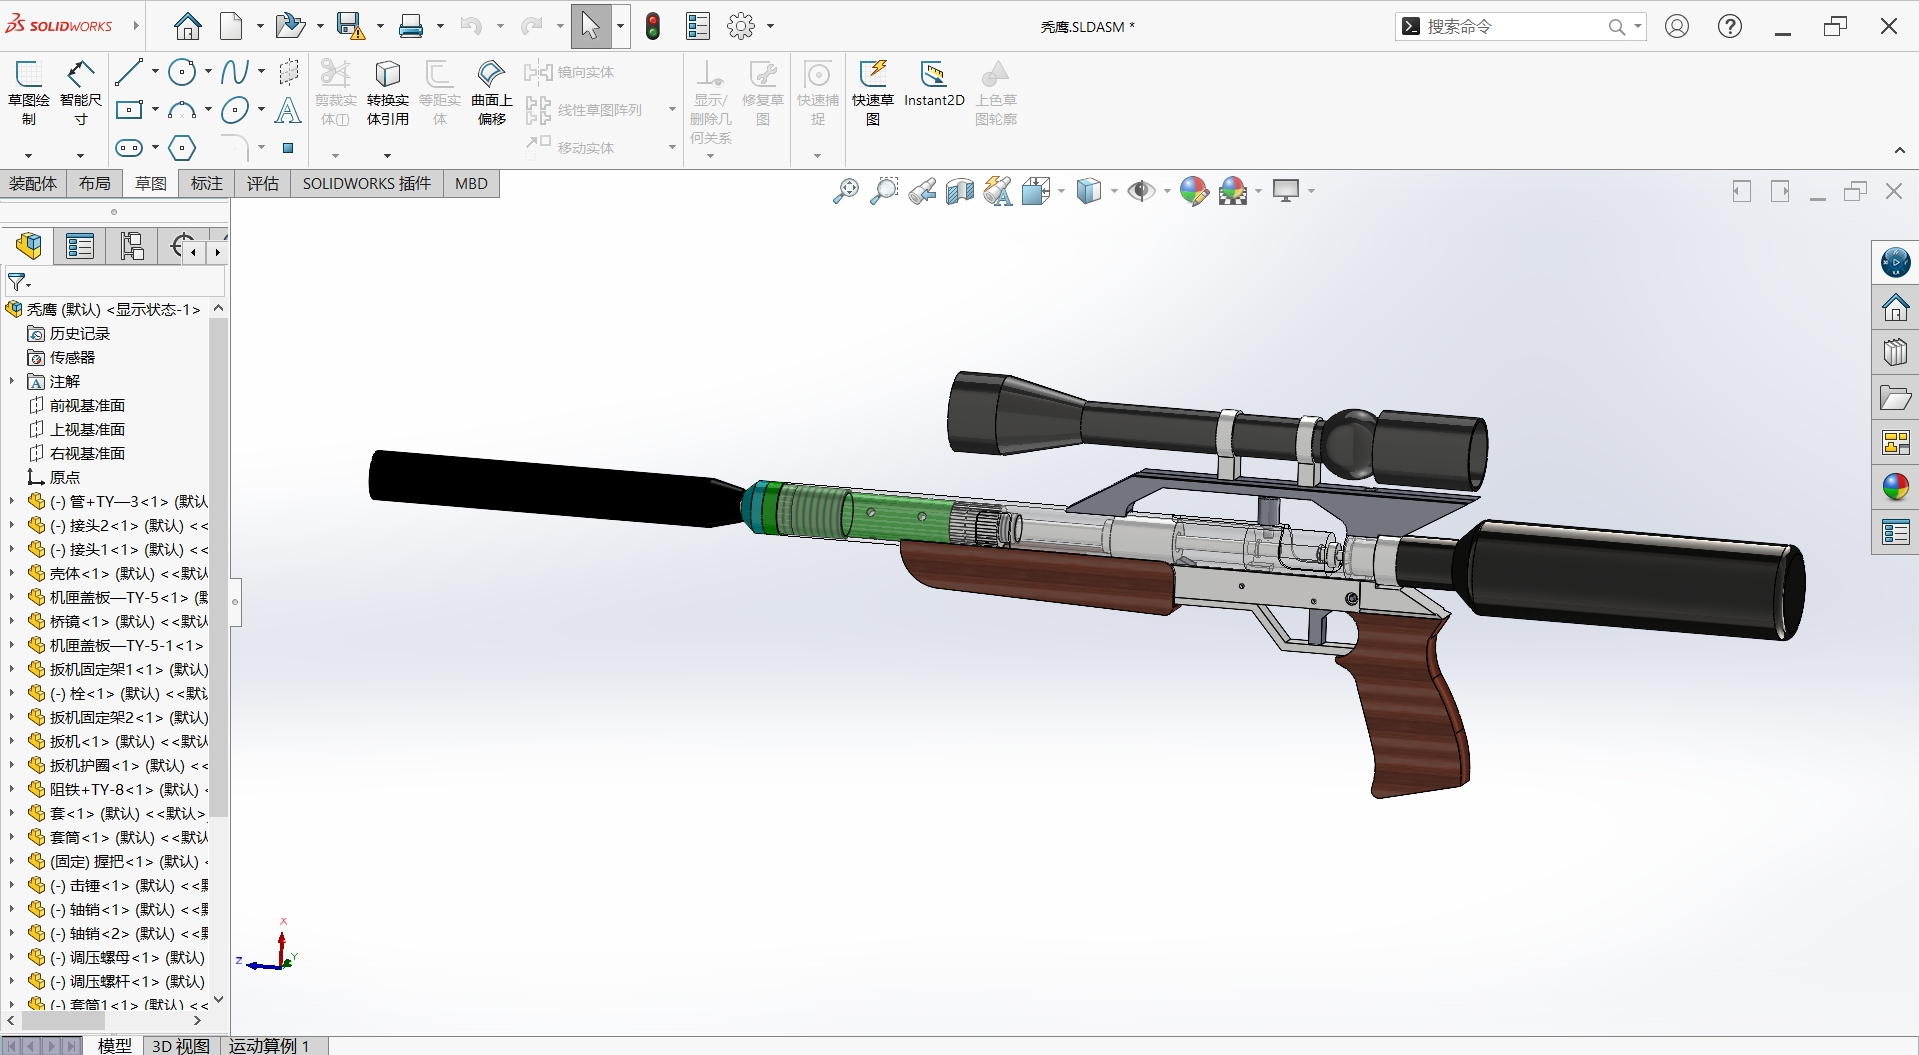Create a New document
The height and width of the screenshot is (1055, 1919).
(231, 26)
